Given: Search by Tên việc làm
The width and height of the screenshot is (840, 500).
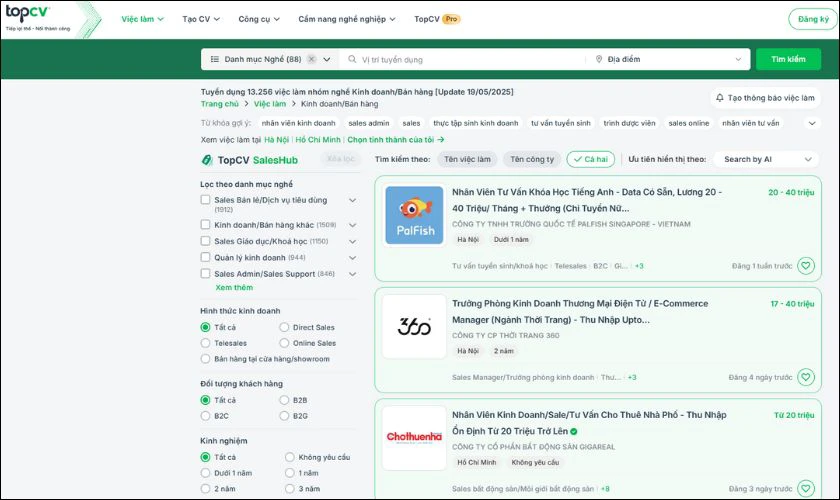Looking at the screenshot, I should [x=467, y=159].
